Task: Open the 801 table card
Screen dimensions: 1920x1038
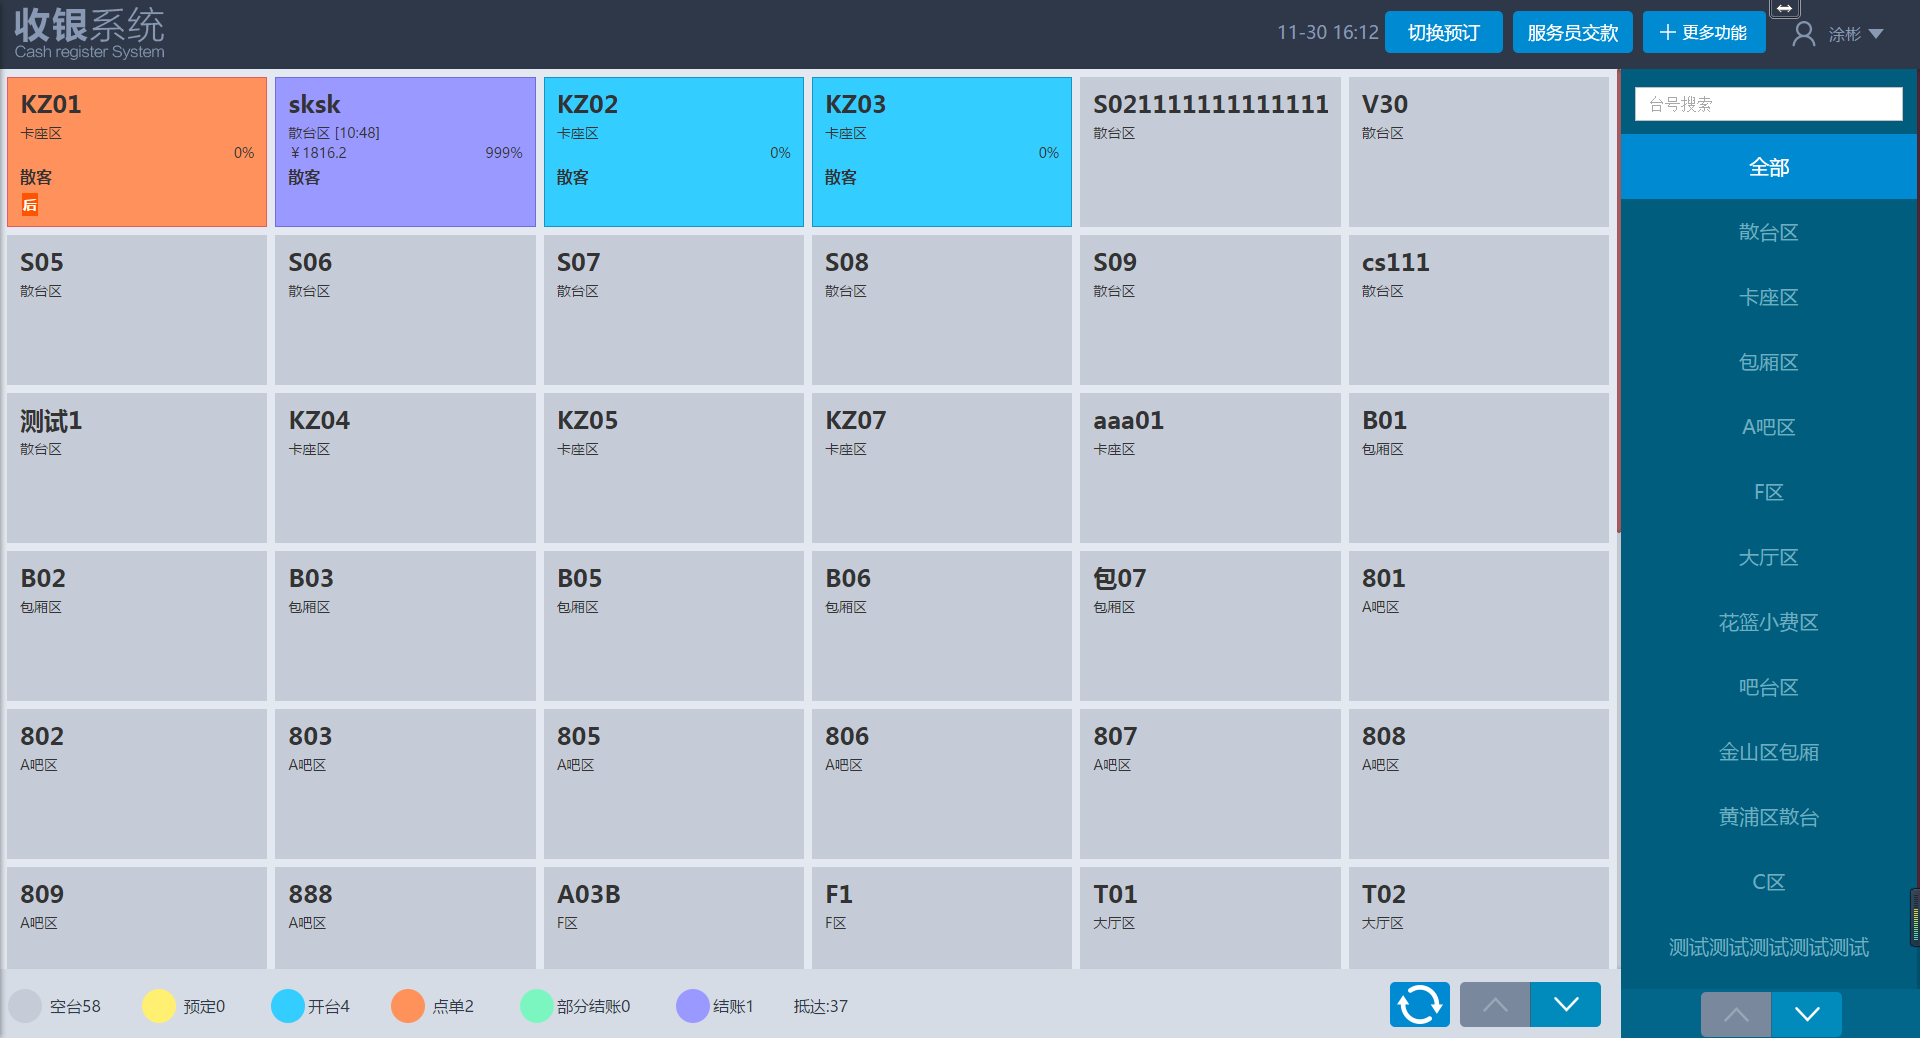Action: 1478,626
